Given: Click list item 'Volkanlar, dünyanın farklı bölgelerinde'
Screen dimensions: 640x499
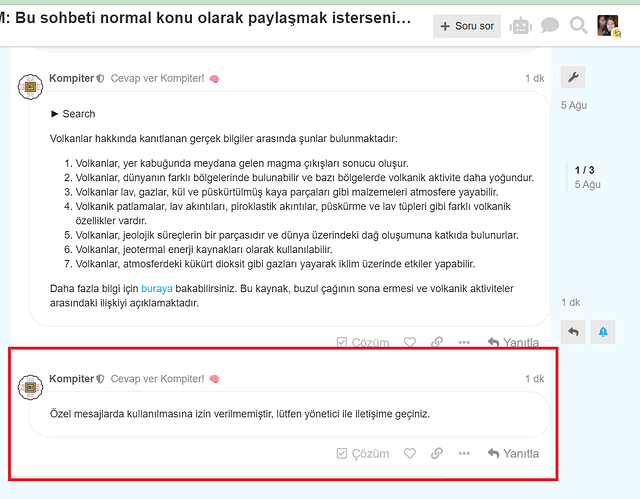Looking at the screenshot, I should (304, 178).
